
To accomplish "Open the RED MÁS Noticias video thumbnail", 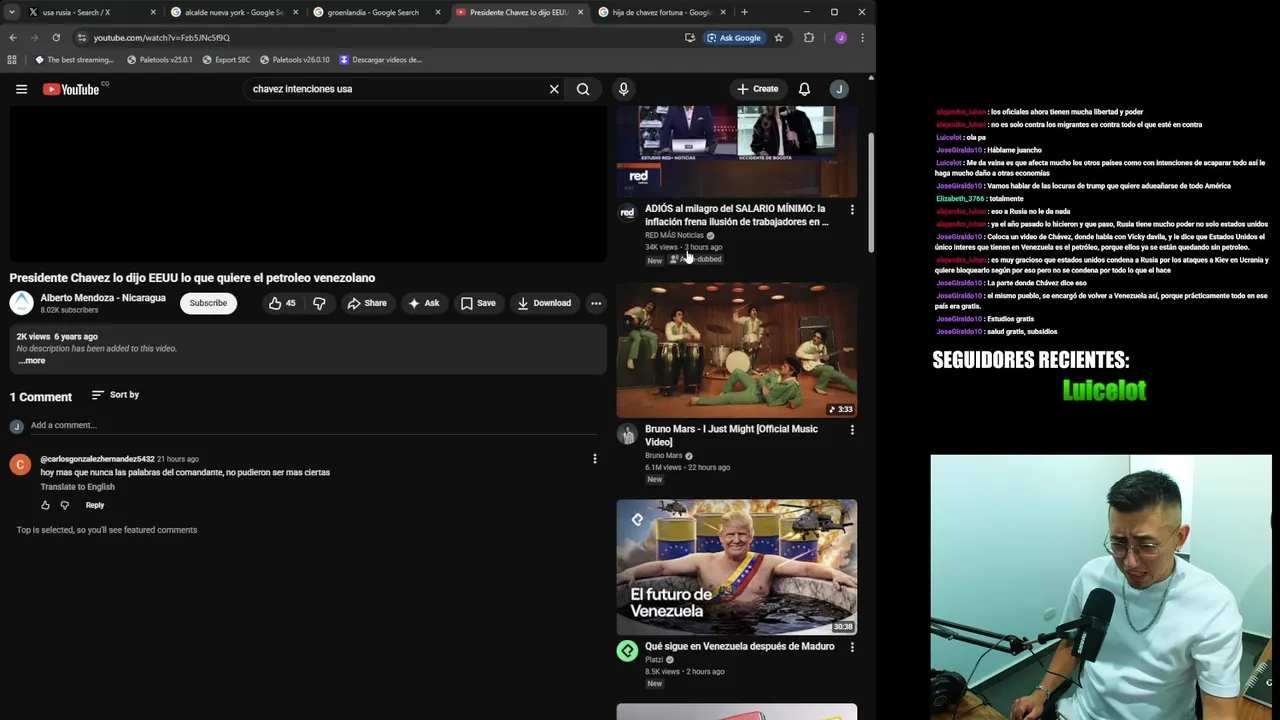I will click(737, 152).
